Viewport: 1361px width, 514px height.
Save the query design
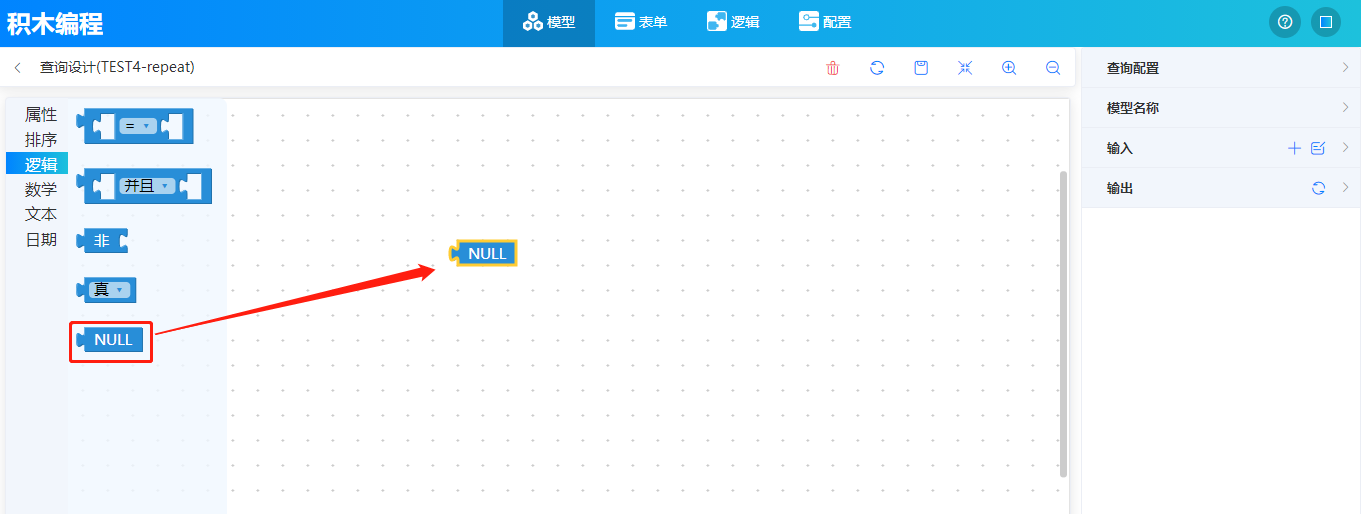(921, 68)
